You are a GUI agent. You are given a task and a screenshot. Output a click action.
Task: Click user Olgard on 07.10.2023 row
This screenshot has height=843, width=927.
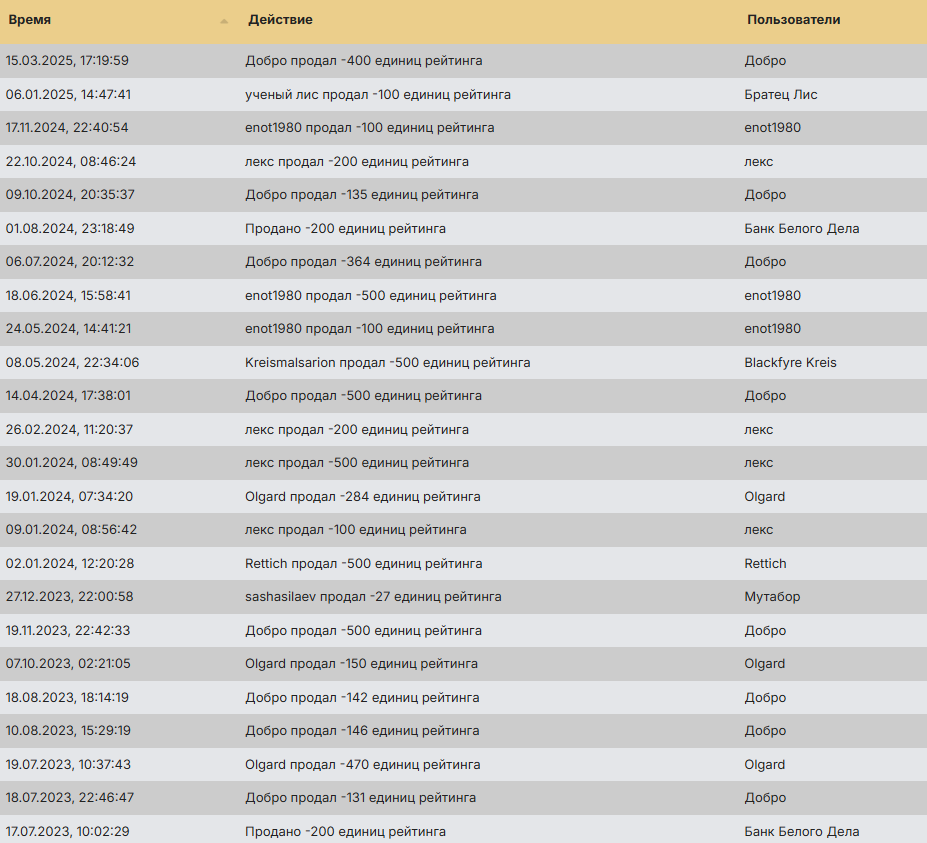764,664
